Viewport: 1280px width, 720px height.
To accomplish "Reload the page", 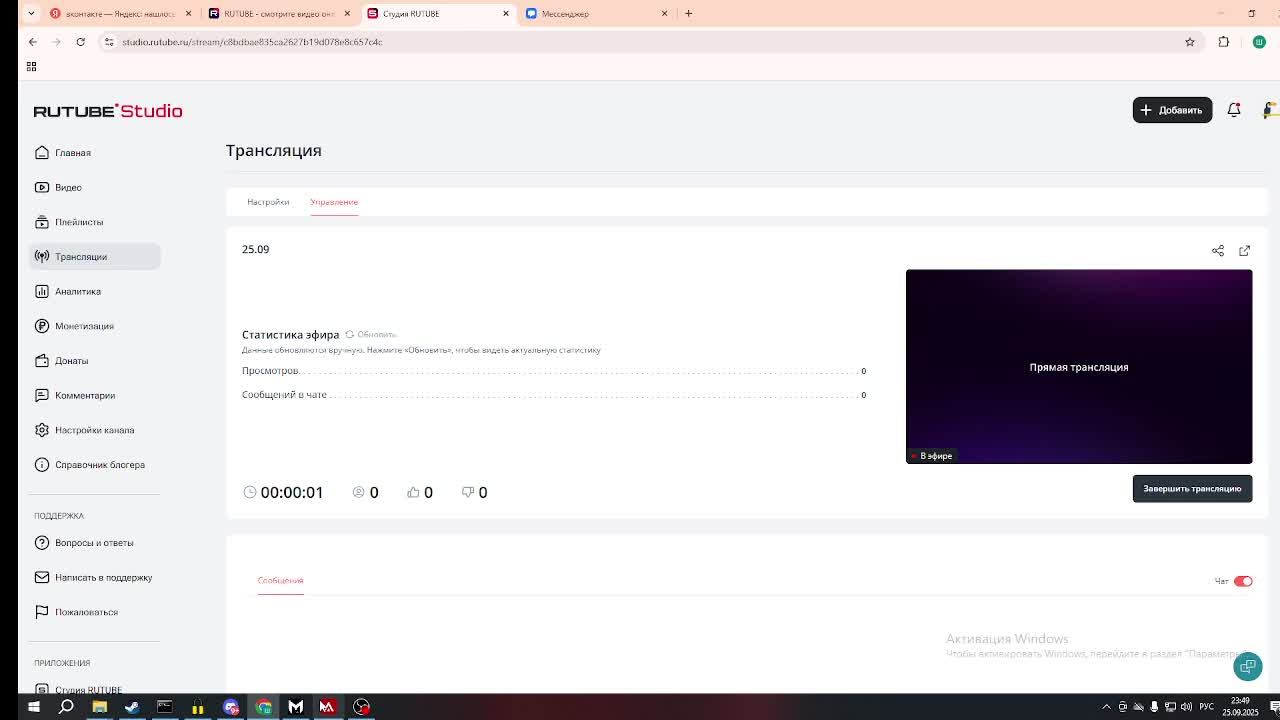I will [80, 42].
